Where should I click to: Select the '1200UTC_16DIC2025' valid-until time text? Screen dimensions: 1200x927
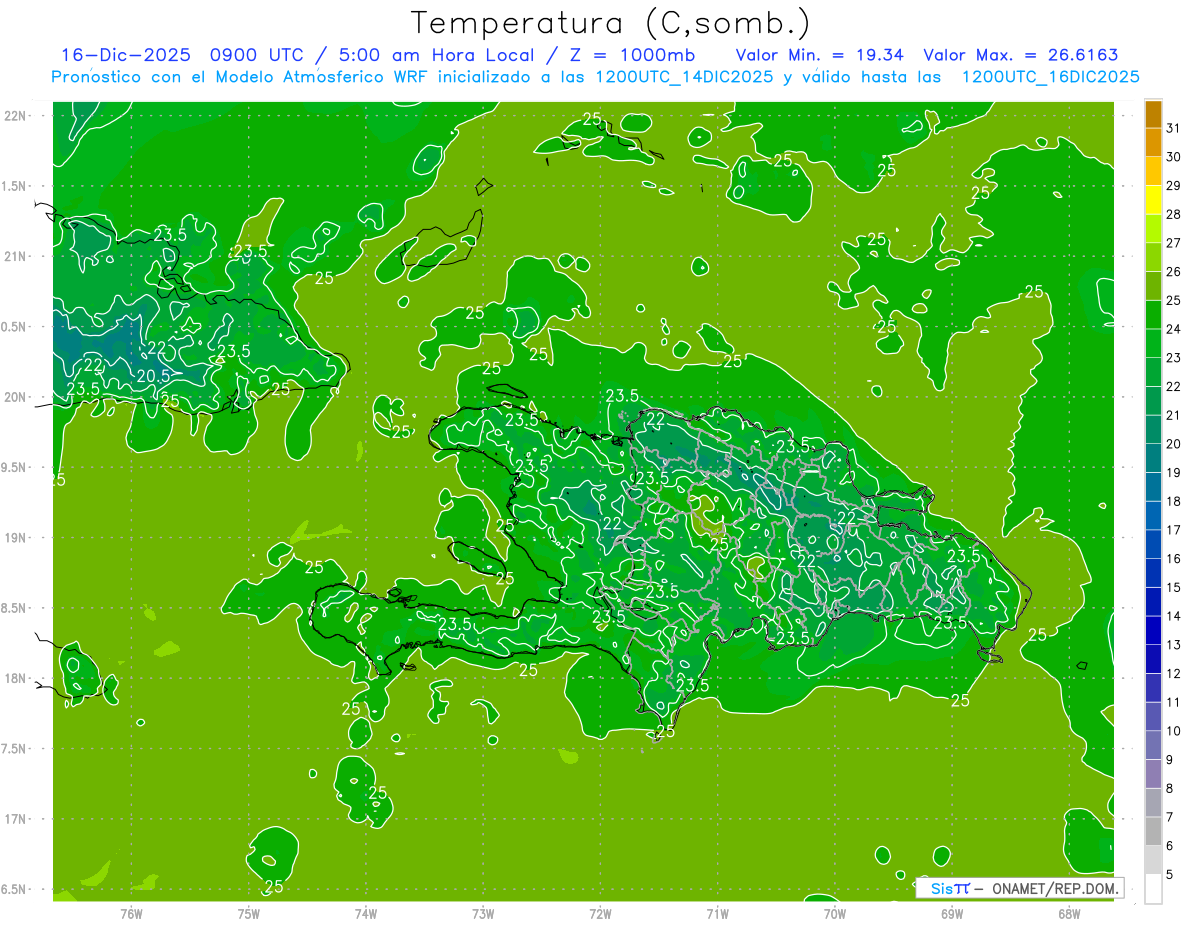[1050, 77]
